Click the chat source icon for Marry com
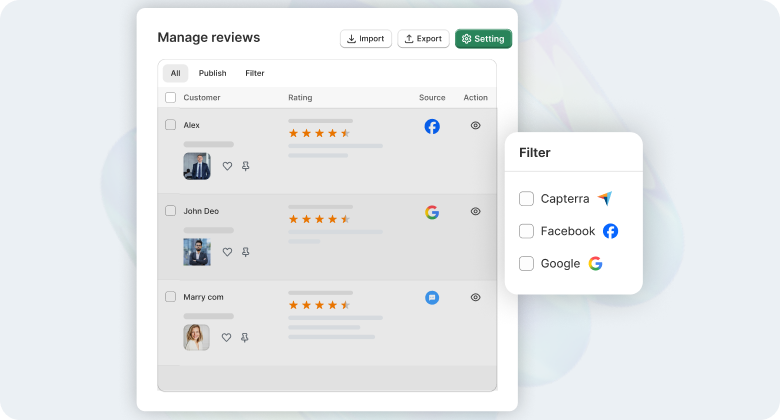Viewport: 780px width, 420px height. (432, 297)
